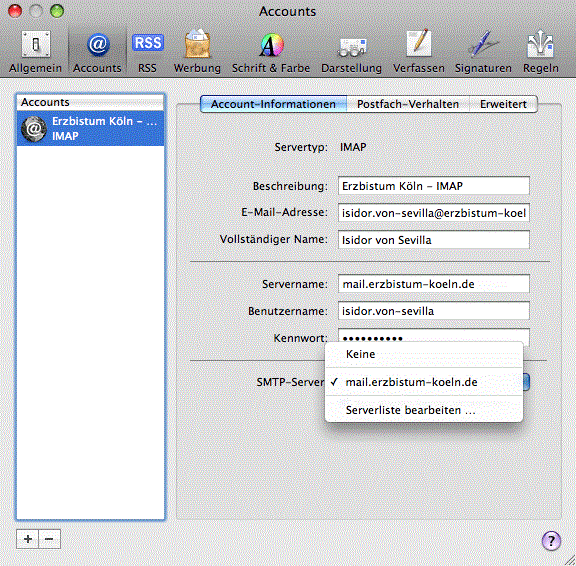Click the Servername input field
The image size is (576, 566).
coord(433,284)
